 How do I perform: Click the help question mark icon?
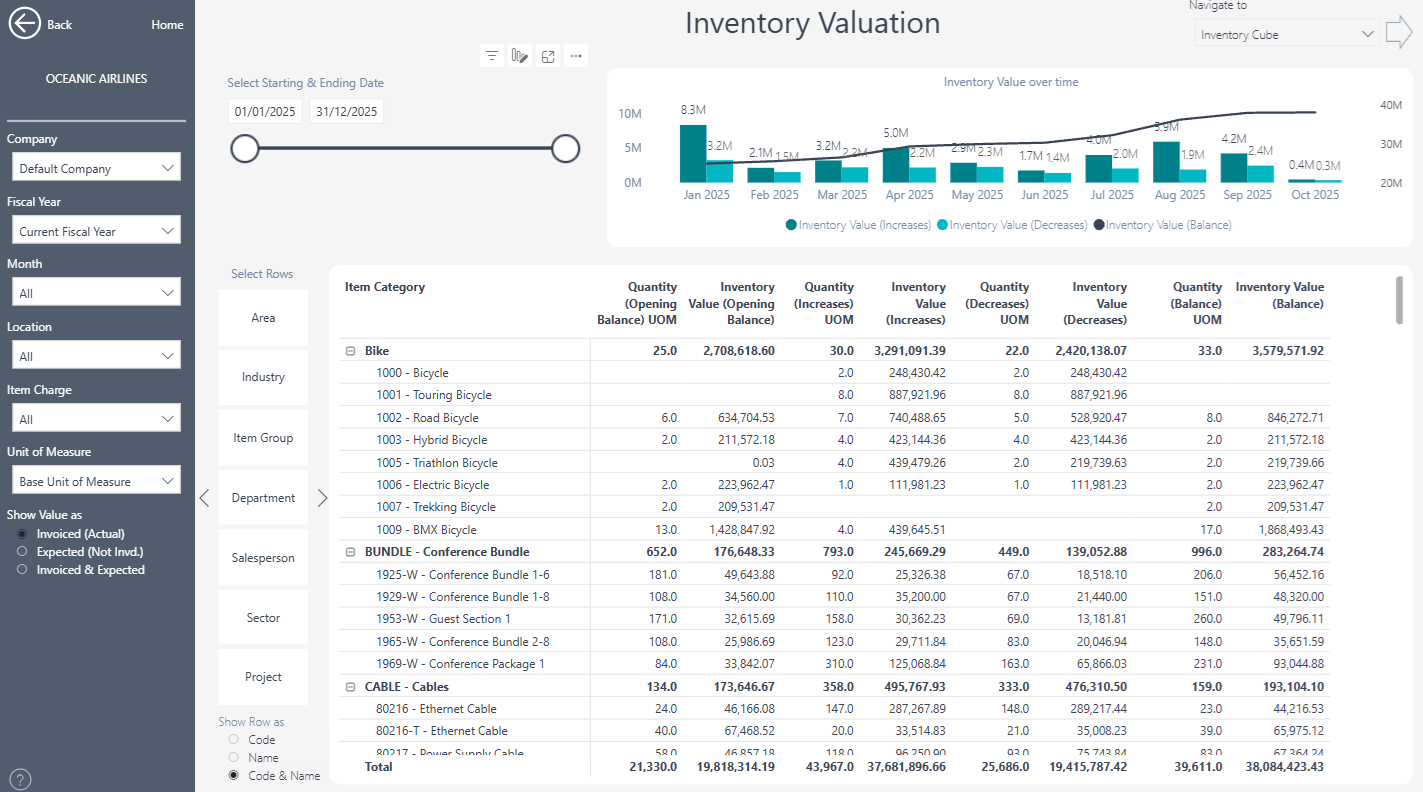(x=20, y=779)
